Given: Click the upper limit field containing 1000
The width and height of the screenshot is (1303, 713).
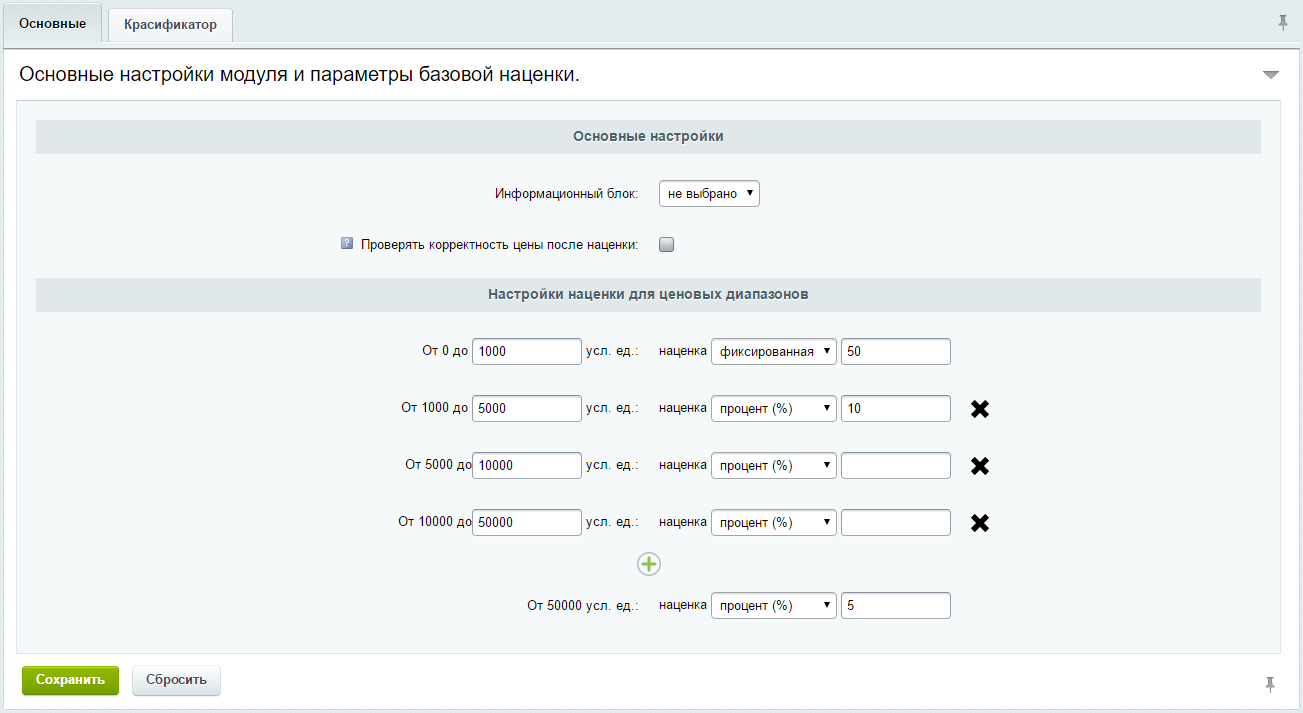Looking at the screenshot, I should coord(526,352).
